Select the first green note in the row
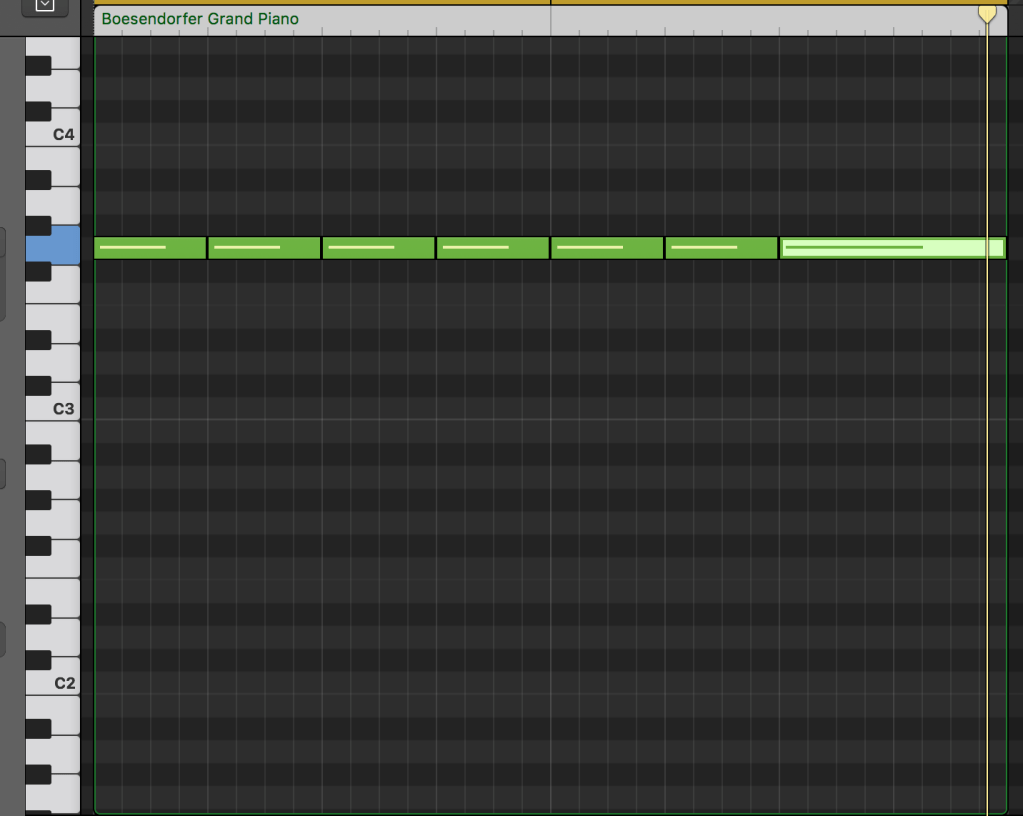 click(x=150, y=248)
